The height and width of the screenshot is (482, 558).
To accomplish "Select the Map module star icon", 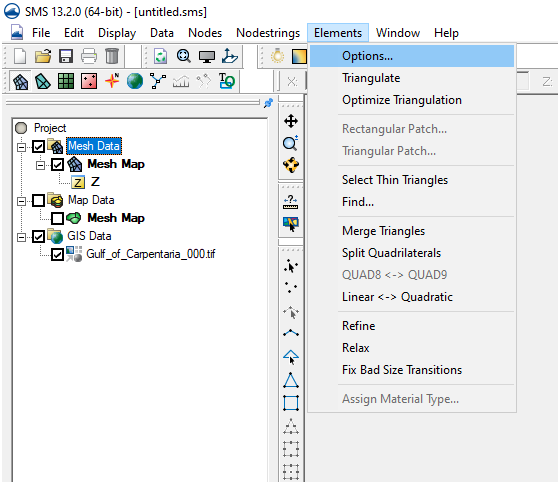I will (x=112, y=81).
